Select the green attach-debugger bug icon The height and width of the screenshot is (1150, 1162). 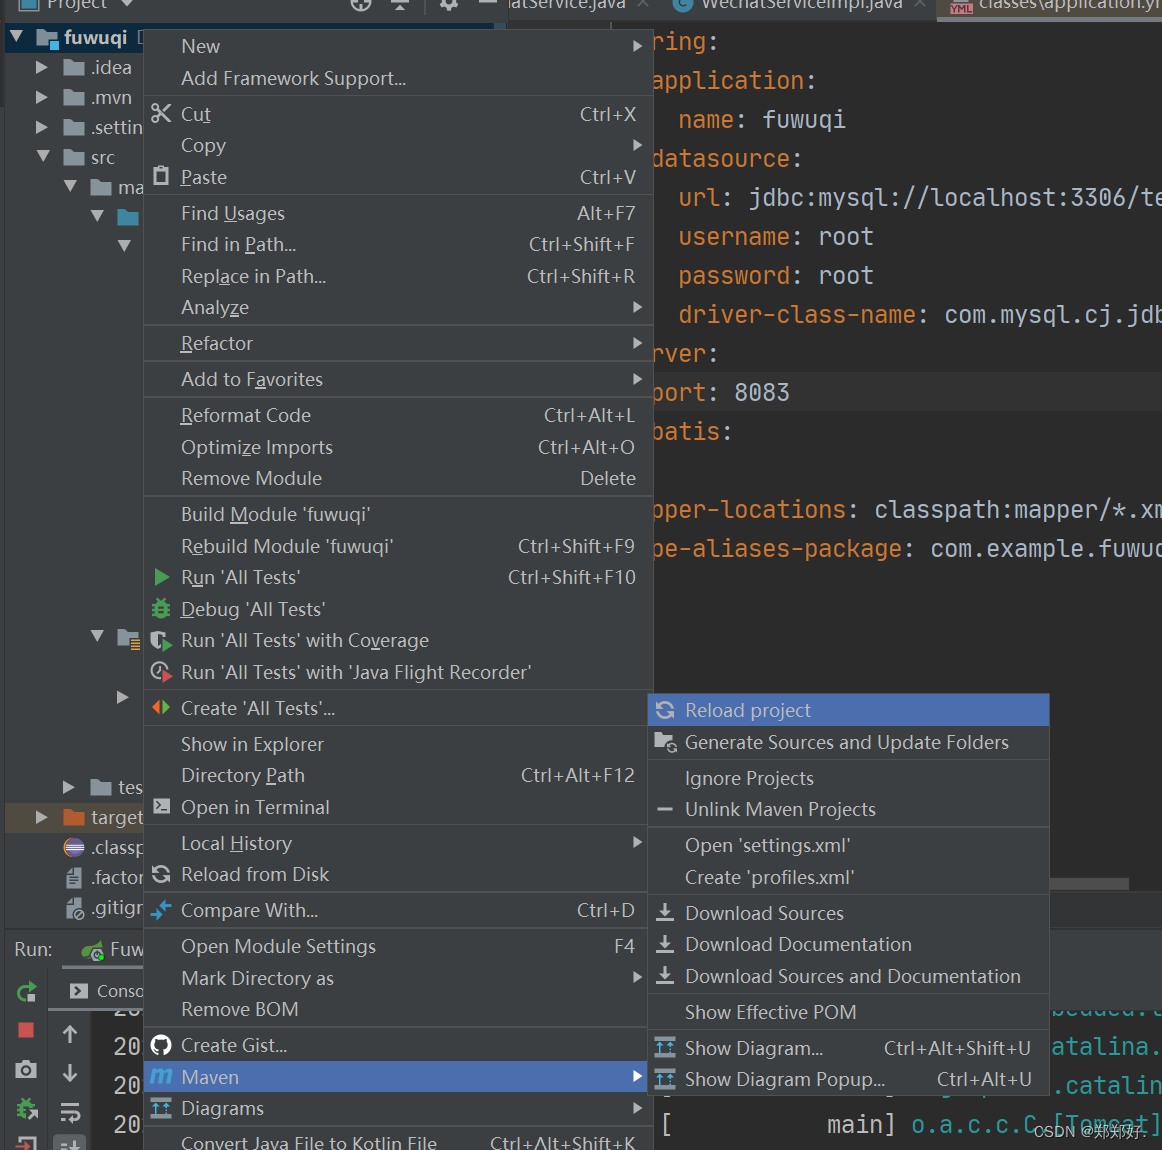coord(26,1110)
